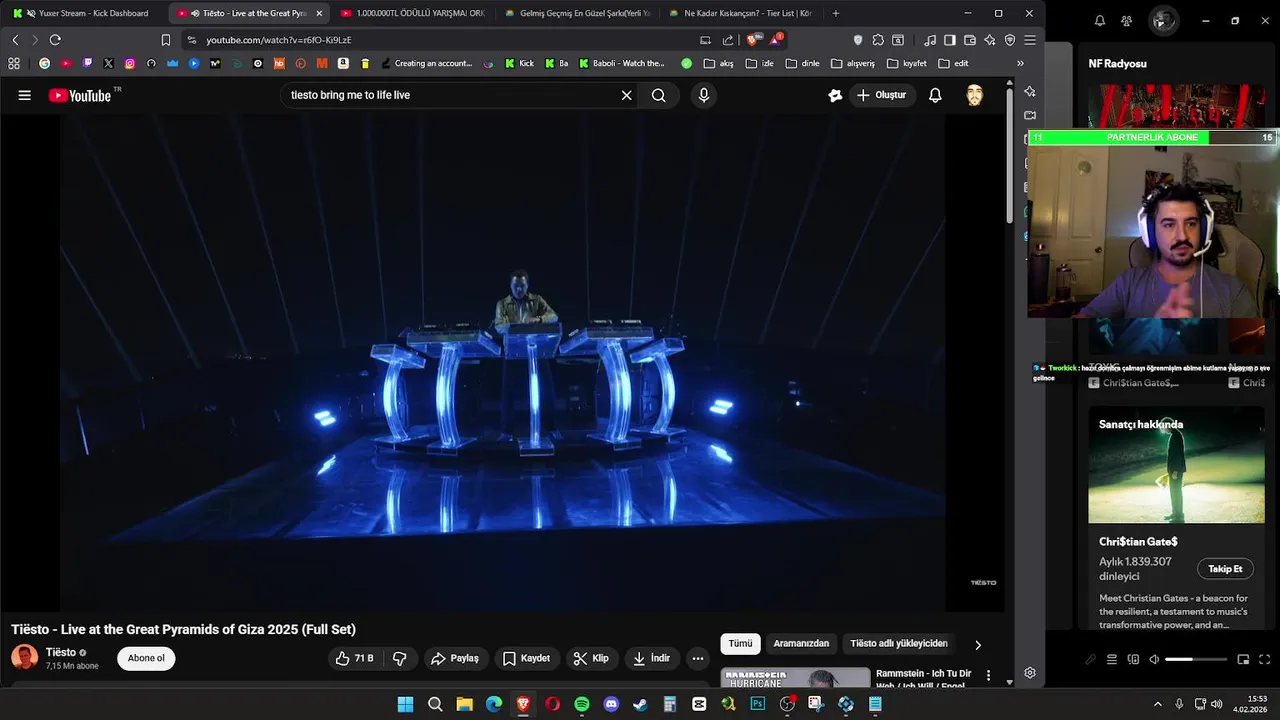
Task: Enter Spotify full screen mode
Action: click(x=1265, y=659)
